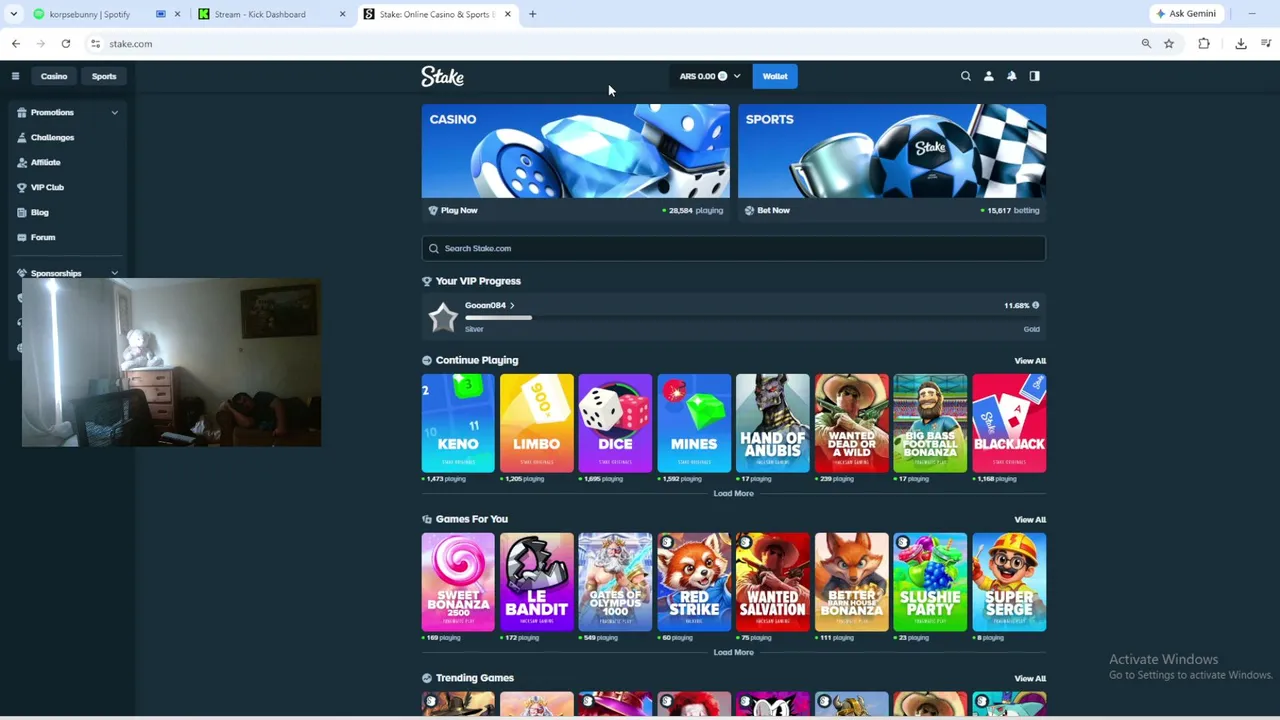Open the Mines game thumbnail

[694, 423]
